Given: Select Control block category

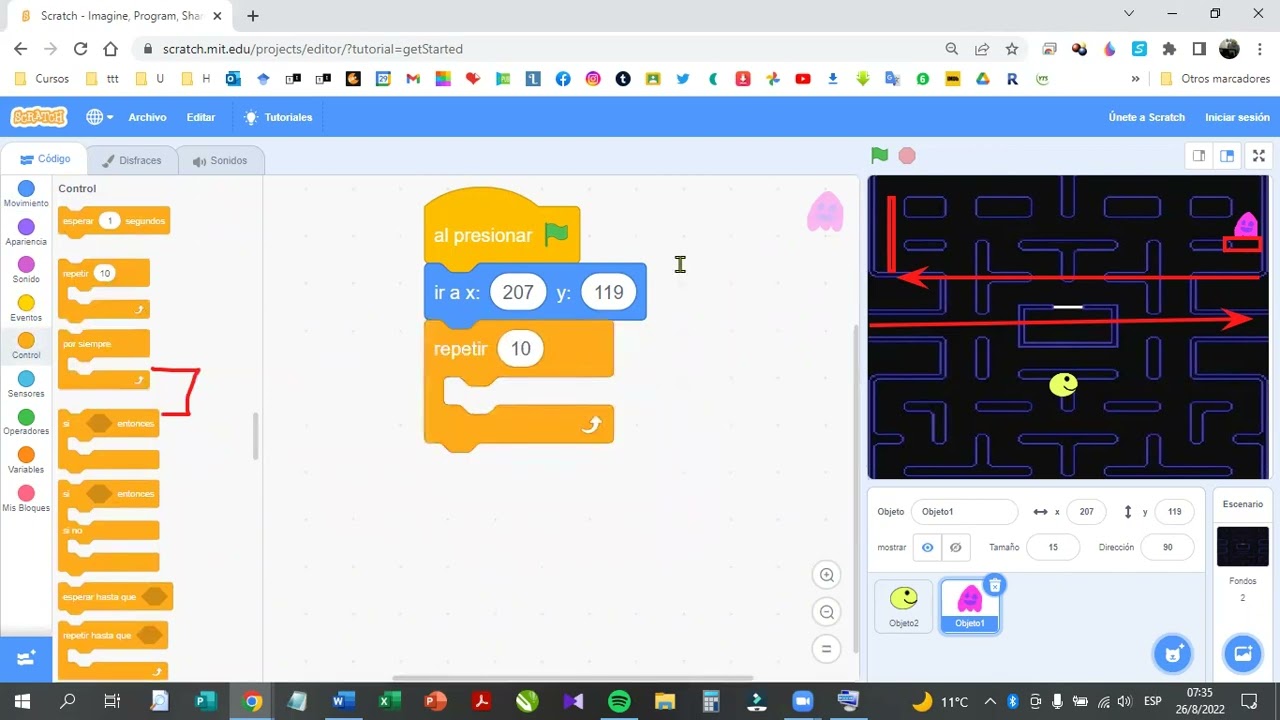Looking at the screenshot, I should pyautogui.click(x=26, y=346).
